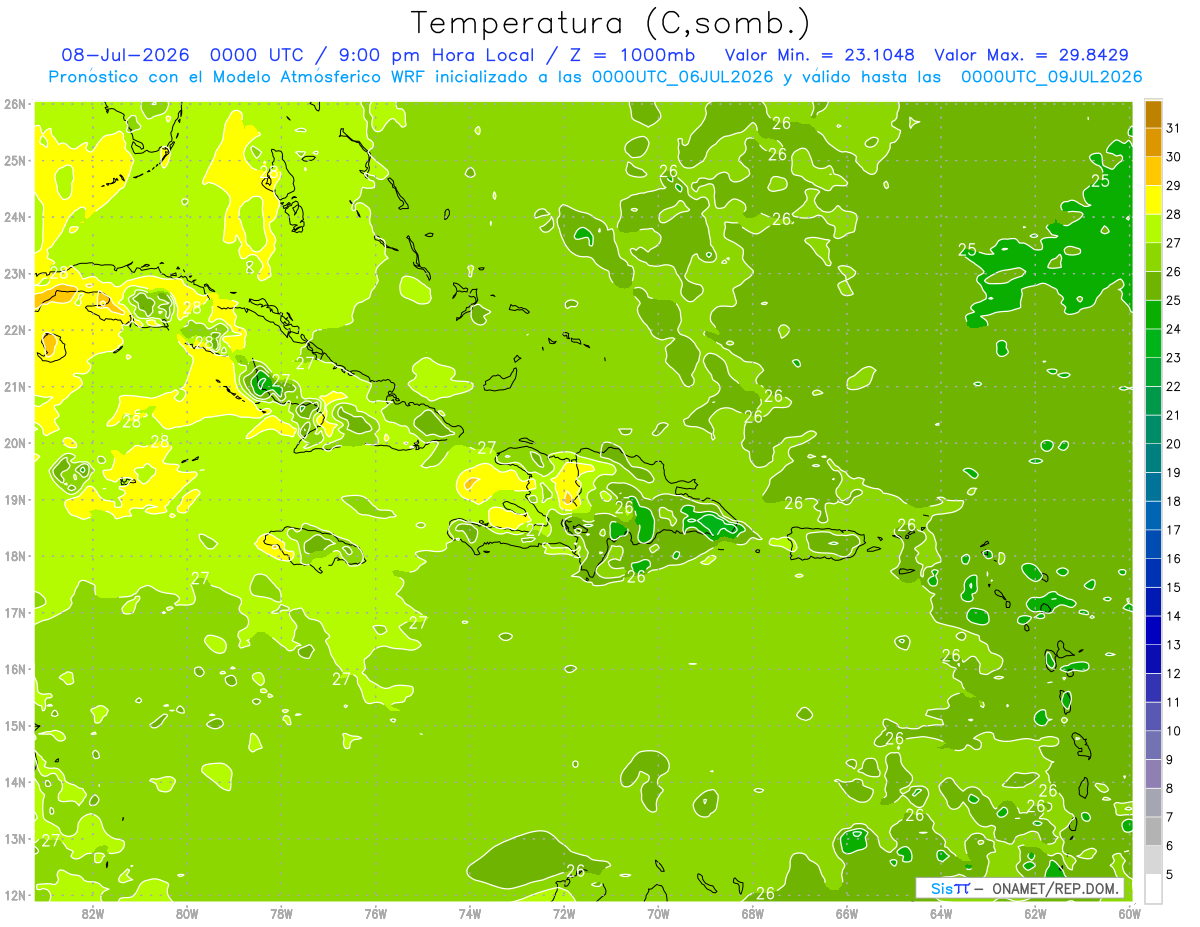
Task: Click the longitude label "80W"
Action: tap(187, 913)
